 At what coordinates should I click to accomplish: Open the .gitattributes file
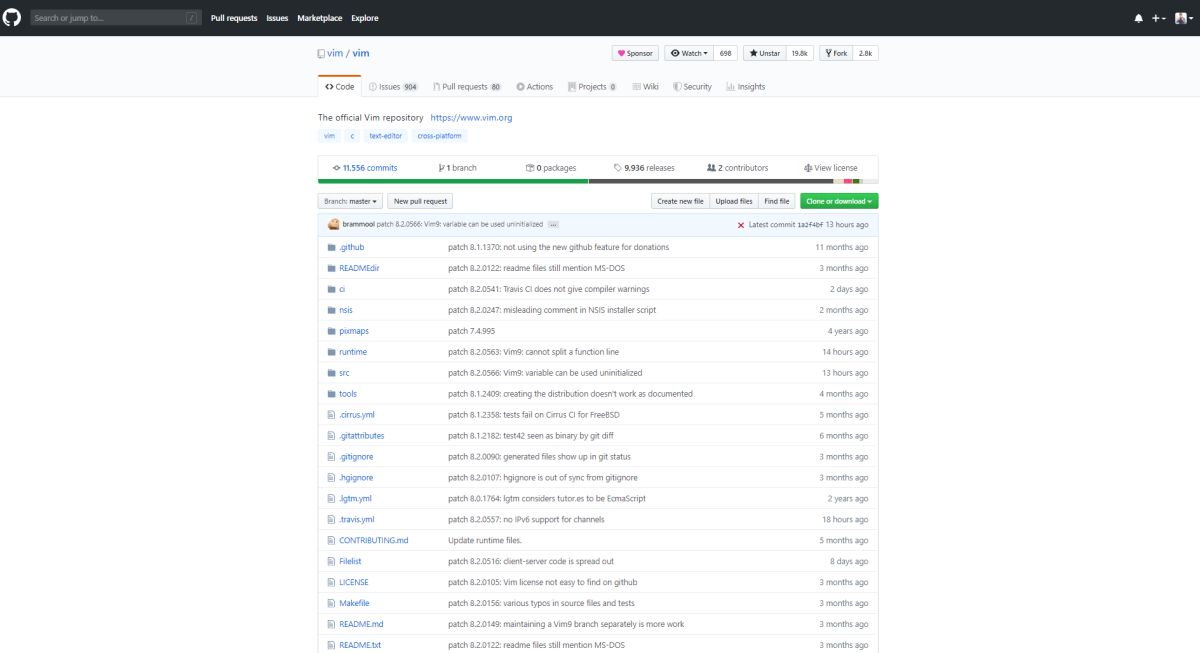pyautogui.click(x=361, y=436)
